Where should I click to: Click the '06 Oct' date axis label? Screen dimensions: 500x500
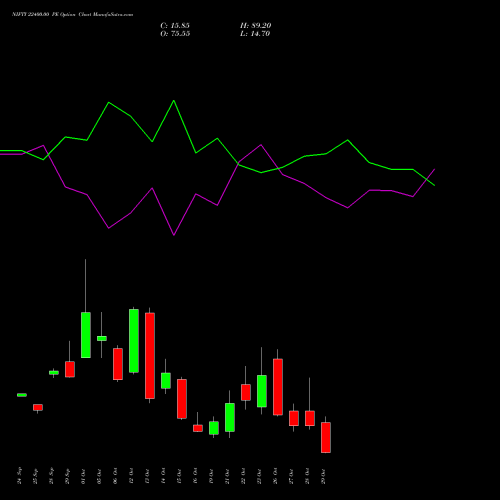pyautogui.click(x=115, y=476)
